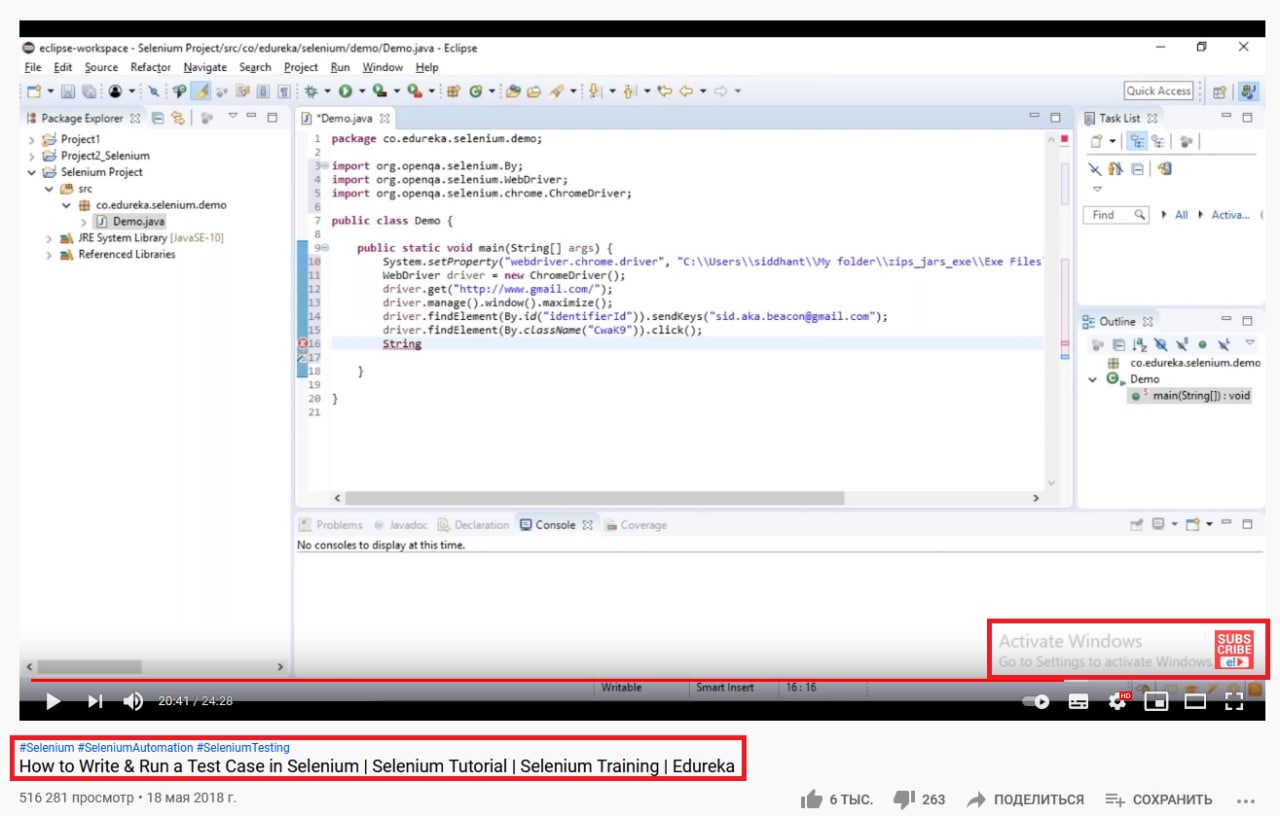Toggle alphabetical Sort in the Outline view

tap(1140, 345)
